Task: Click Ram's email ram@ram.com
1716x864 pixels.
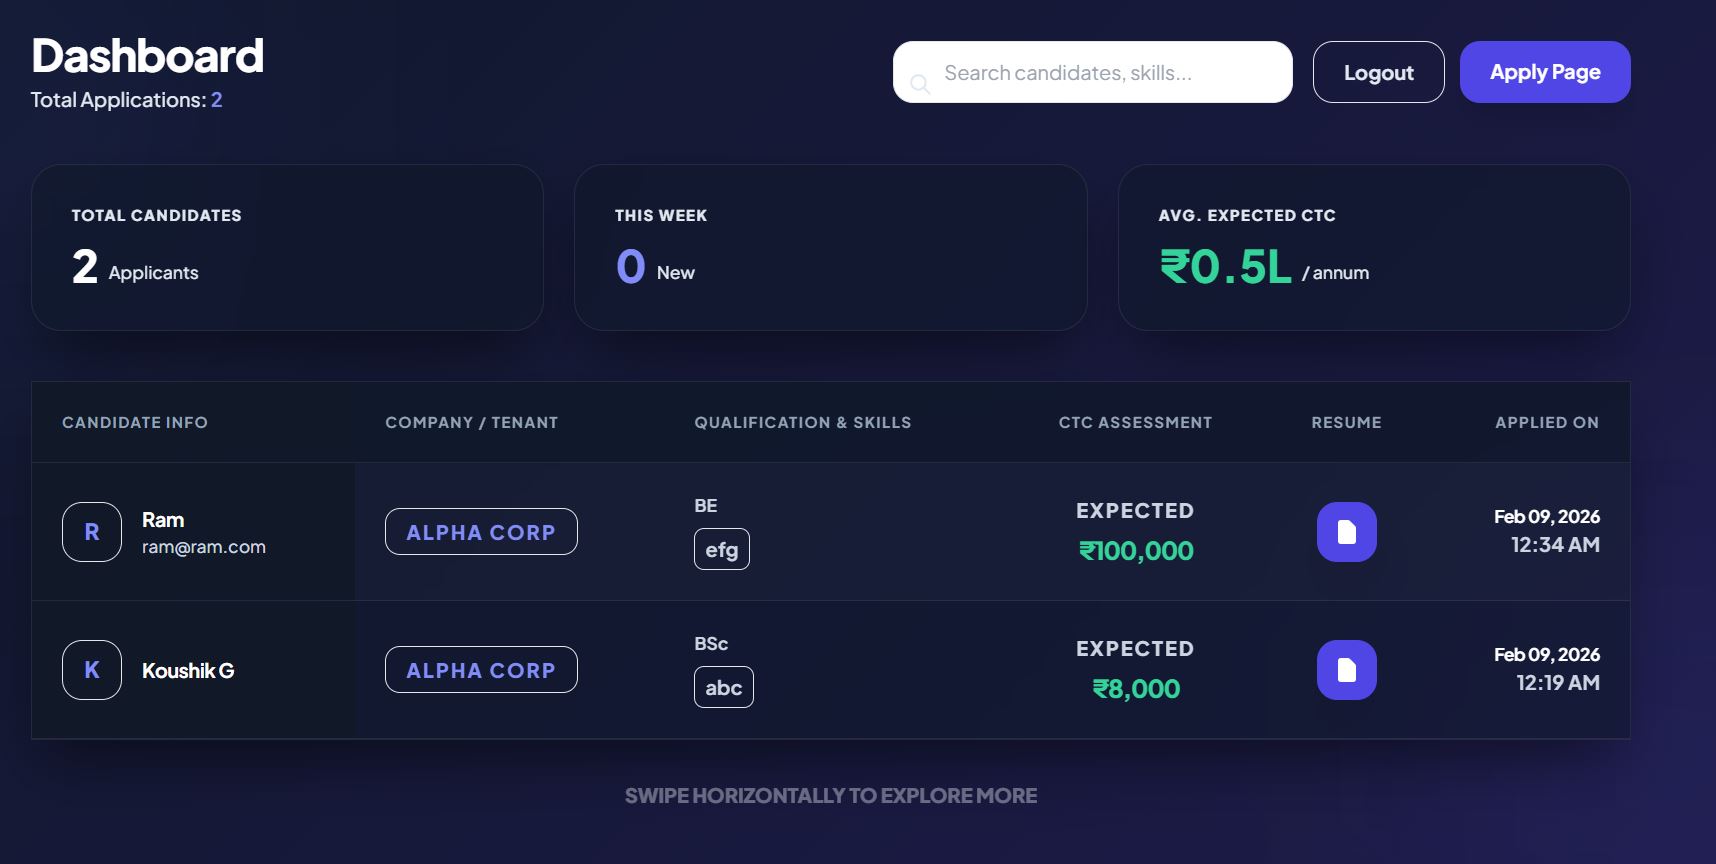Action: coord(204,547)
